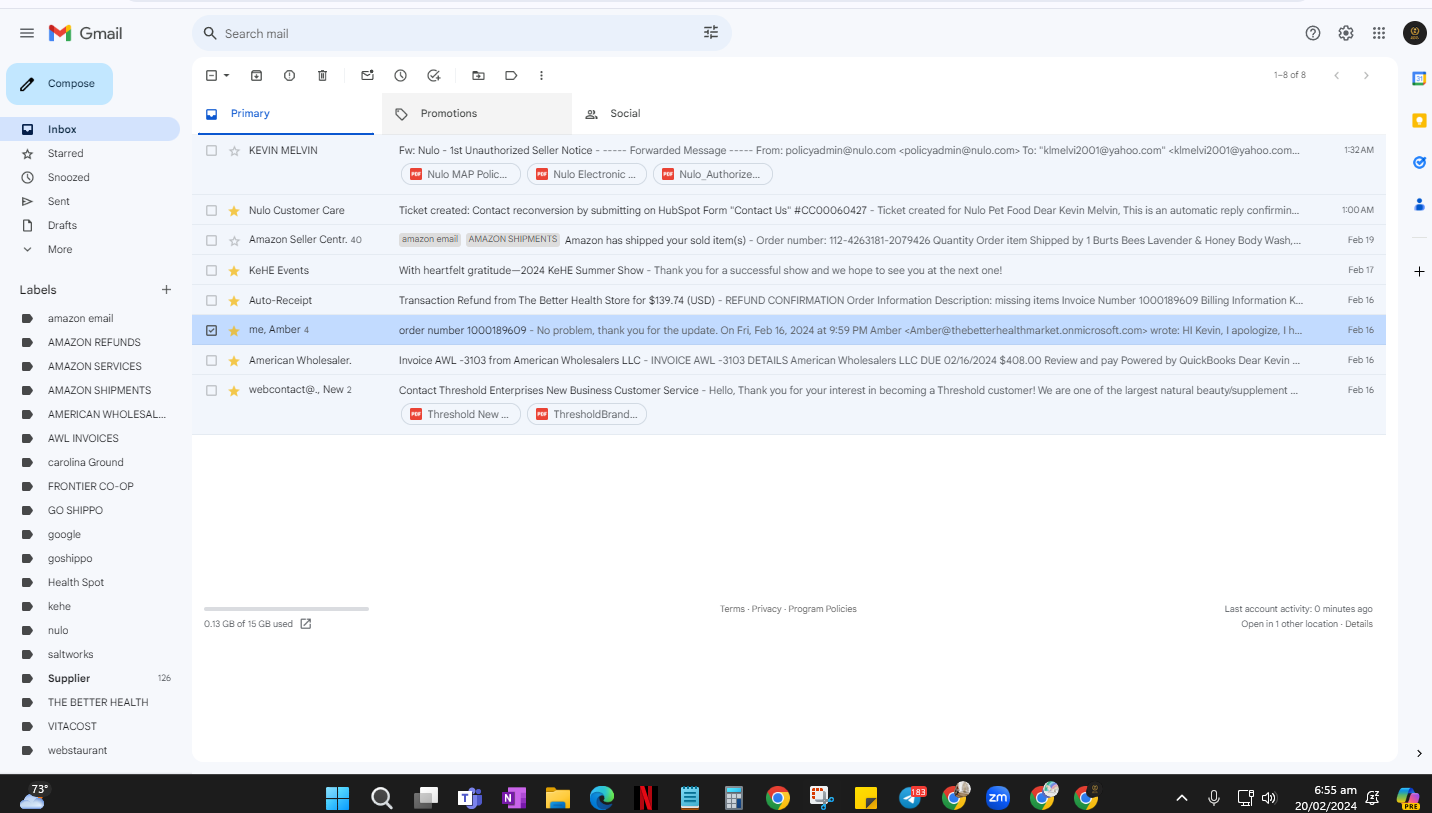Open Gmail Settings gear
The height and width of the screenshot is (813, 1432).
coord(1346,33)
